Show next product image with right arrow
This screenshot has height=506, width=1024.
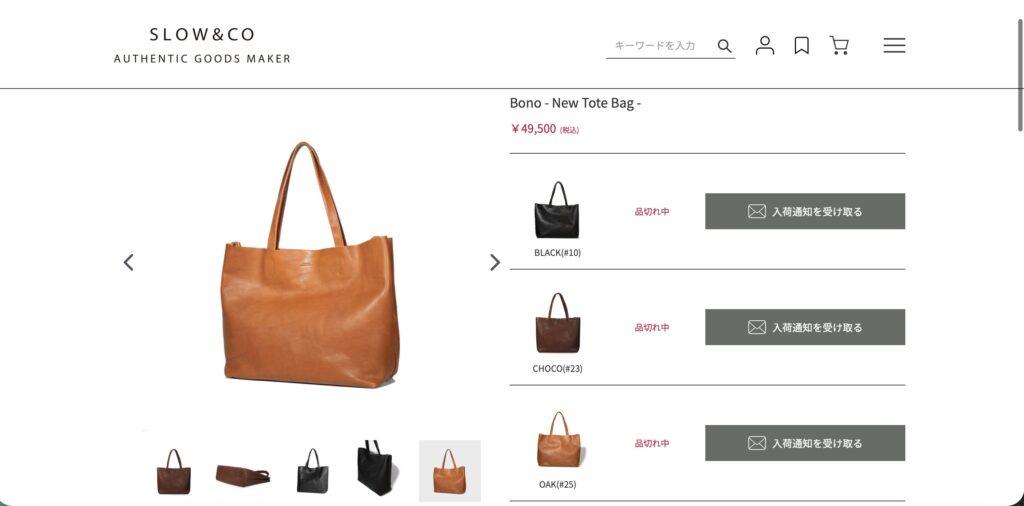(495, 262)
